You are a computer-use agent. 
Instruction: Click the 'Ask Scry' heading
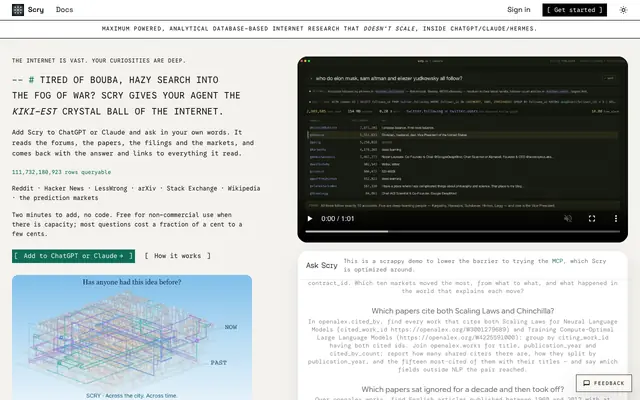(322, 265)
